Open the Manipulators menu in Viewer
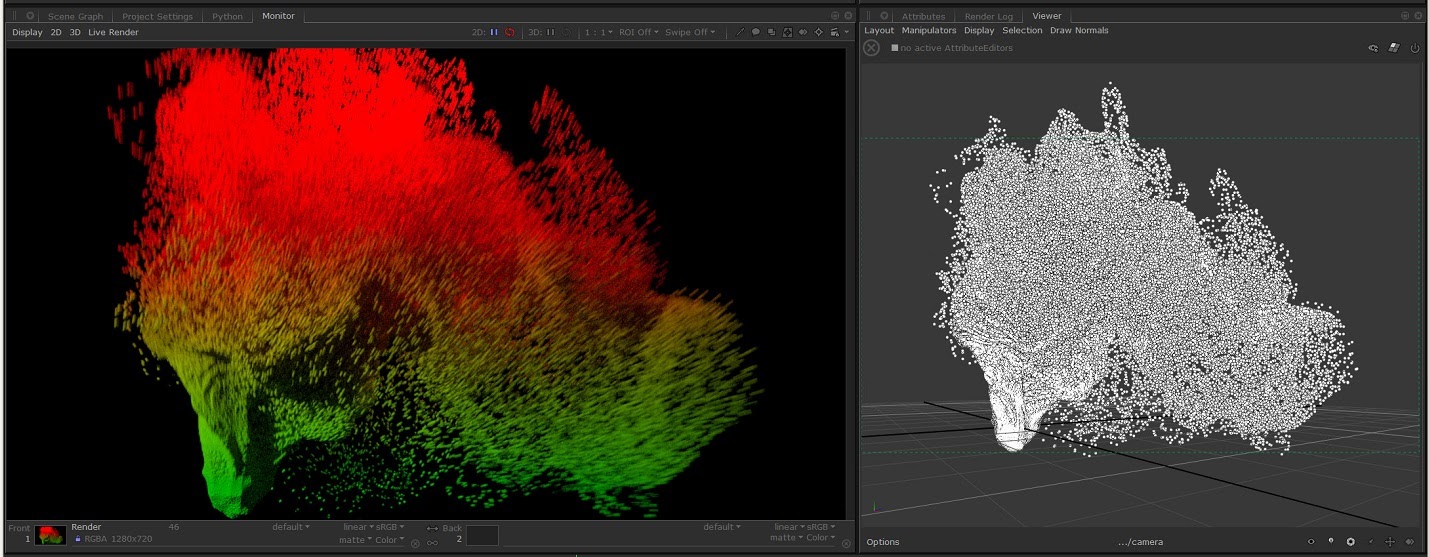 (x=929, y=30)
